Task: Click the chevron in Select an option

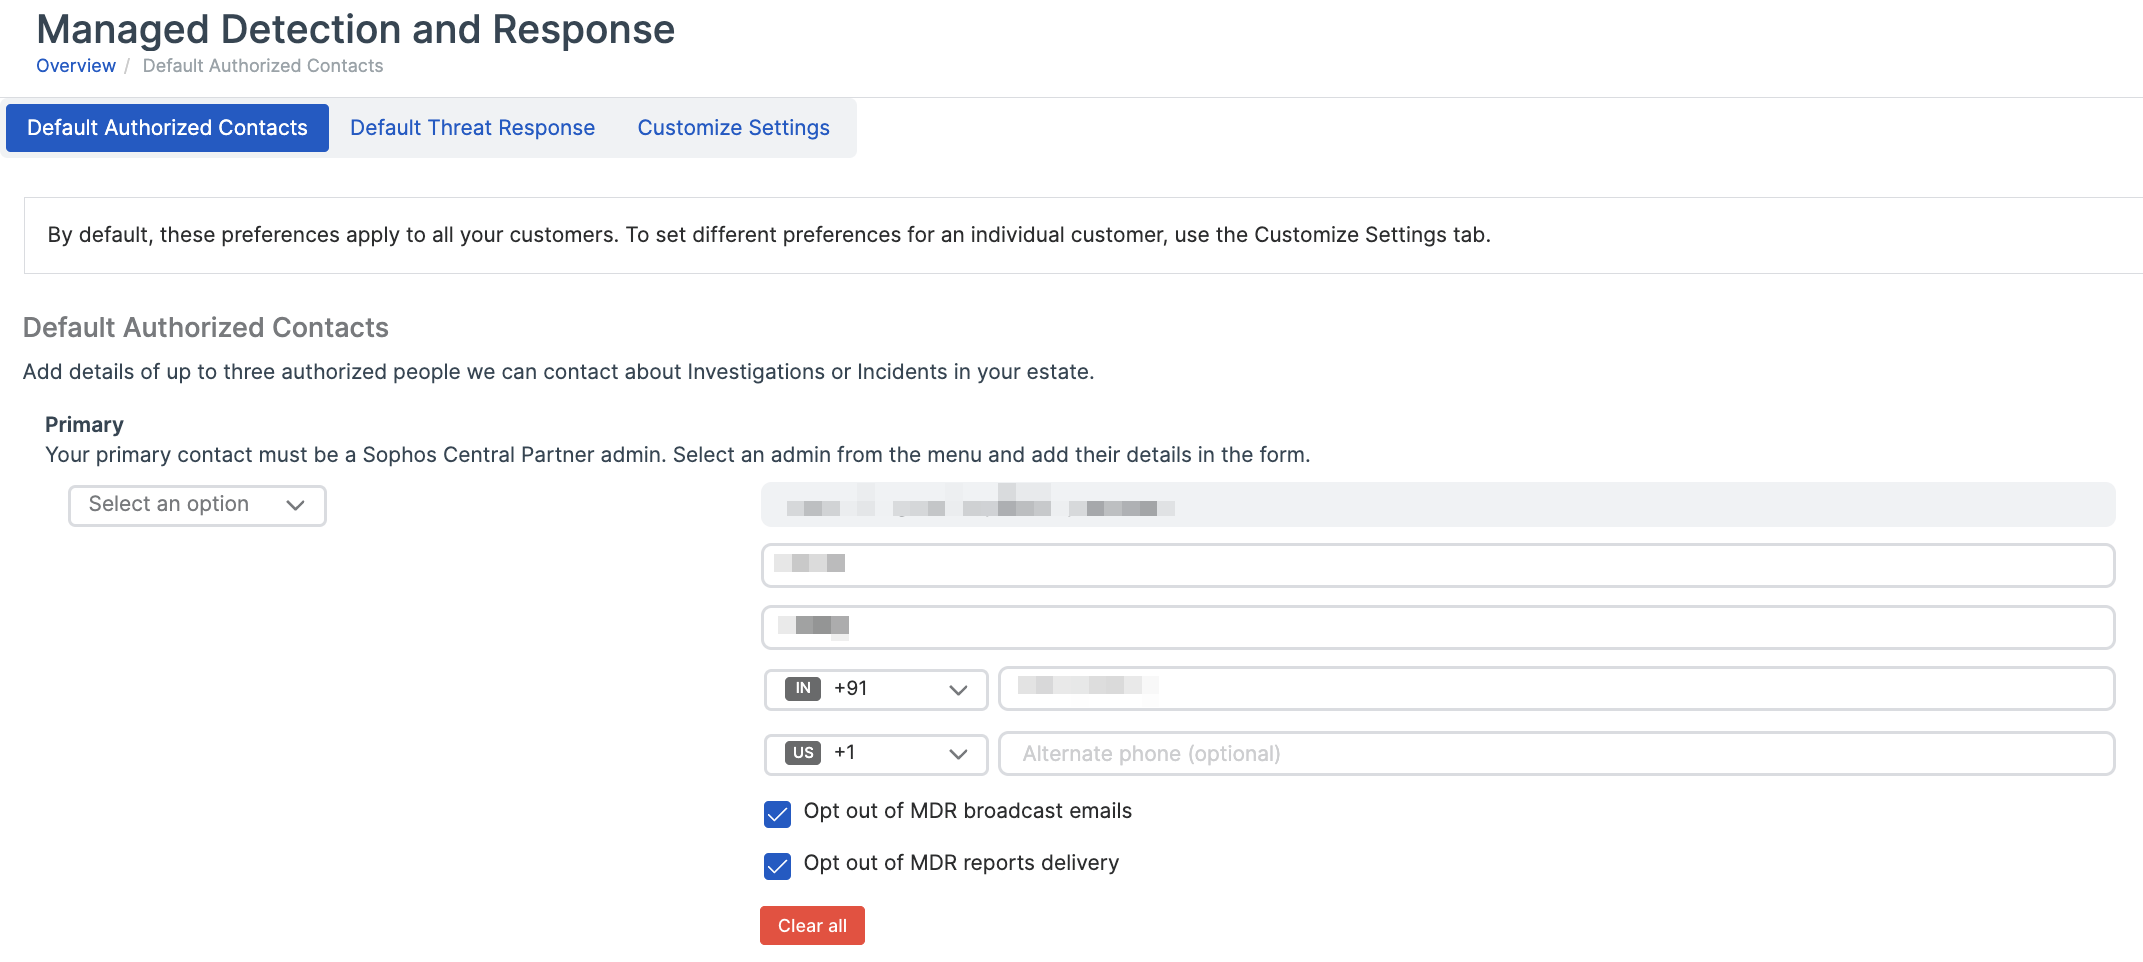Action: (295, 506)
